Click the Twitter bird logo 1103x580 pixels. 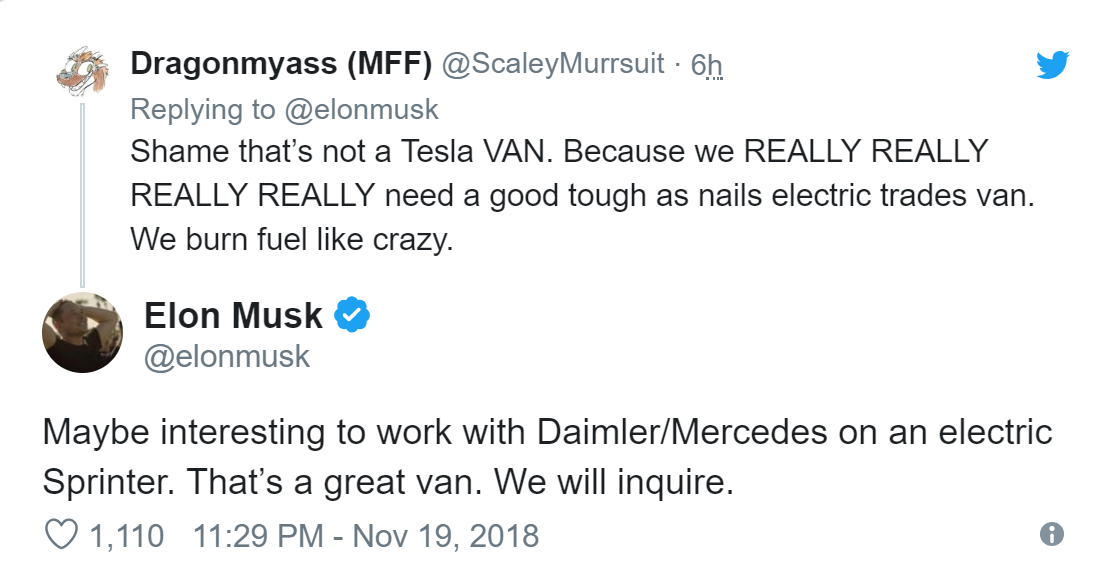(x=1052, y=65)
